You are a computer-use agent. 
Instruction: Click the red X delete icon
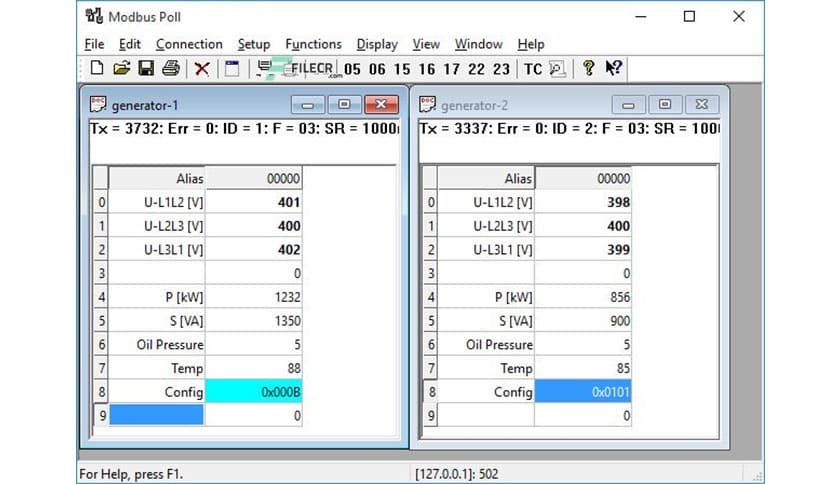click(x=201, y=69)
